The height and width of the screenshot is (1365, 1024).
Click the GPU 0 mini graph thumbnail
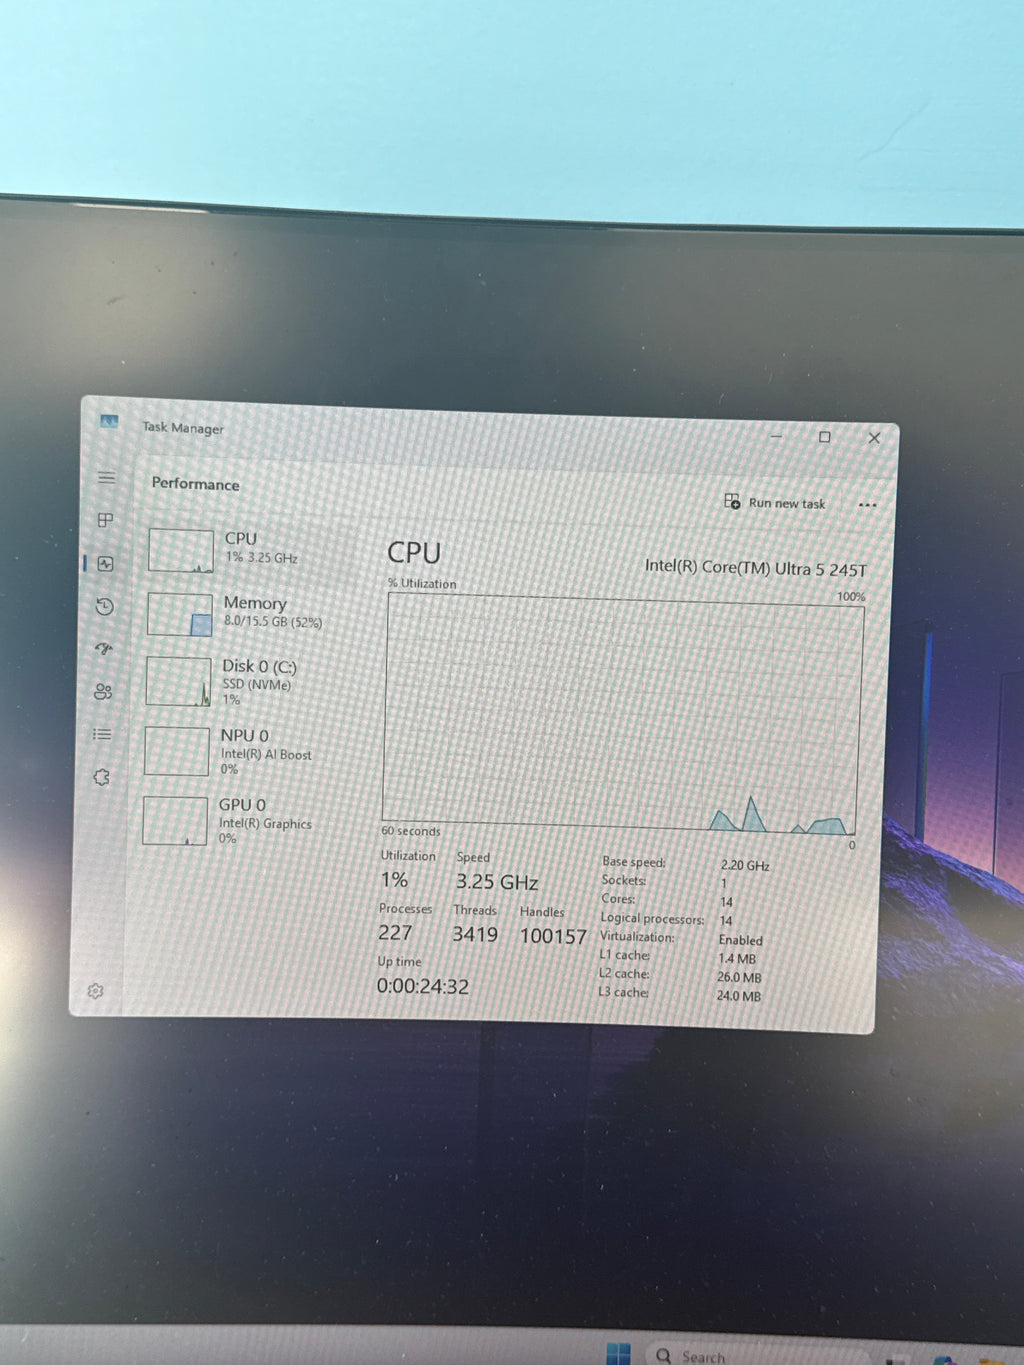pyautogui.click(x=175, y=821)
